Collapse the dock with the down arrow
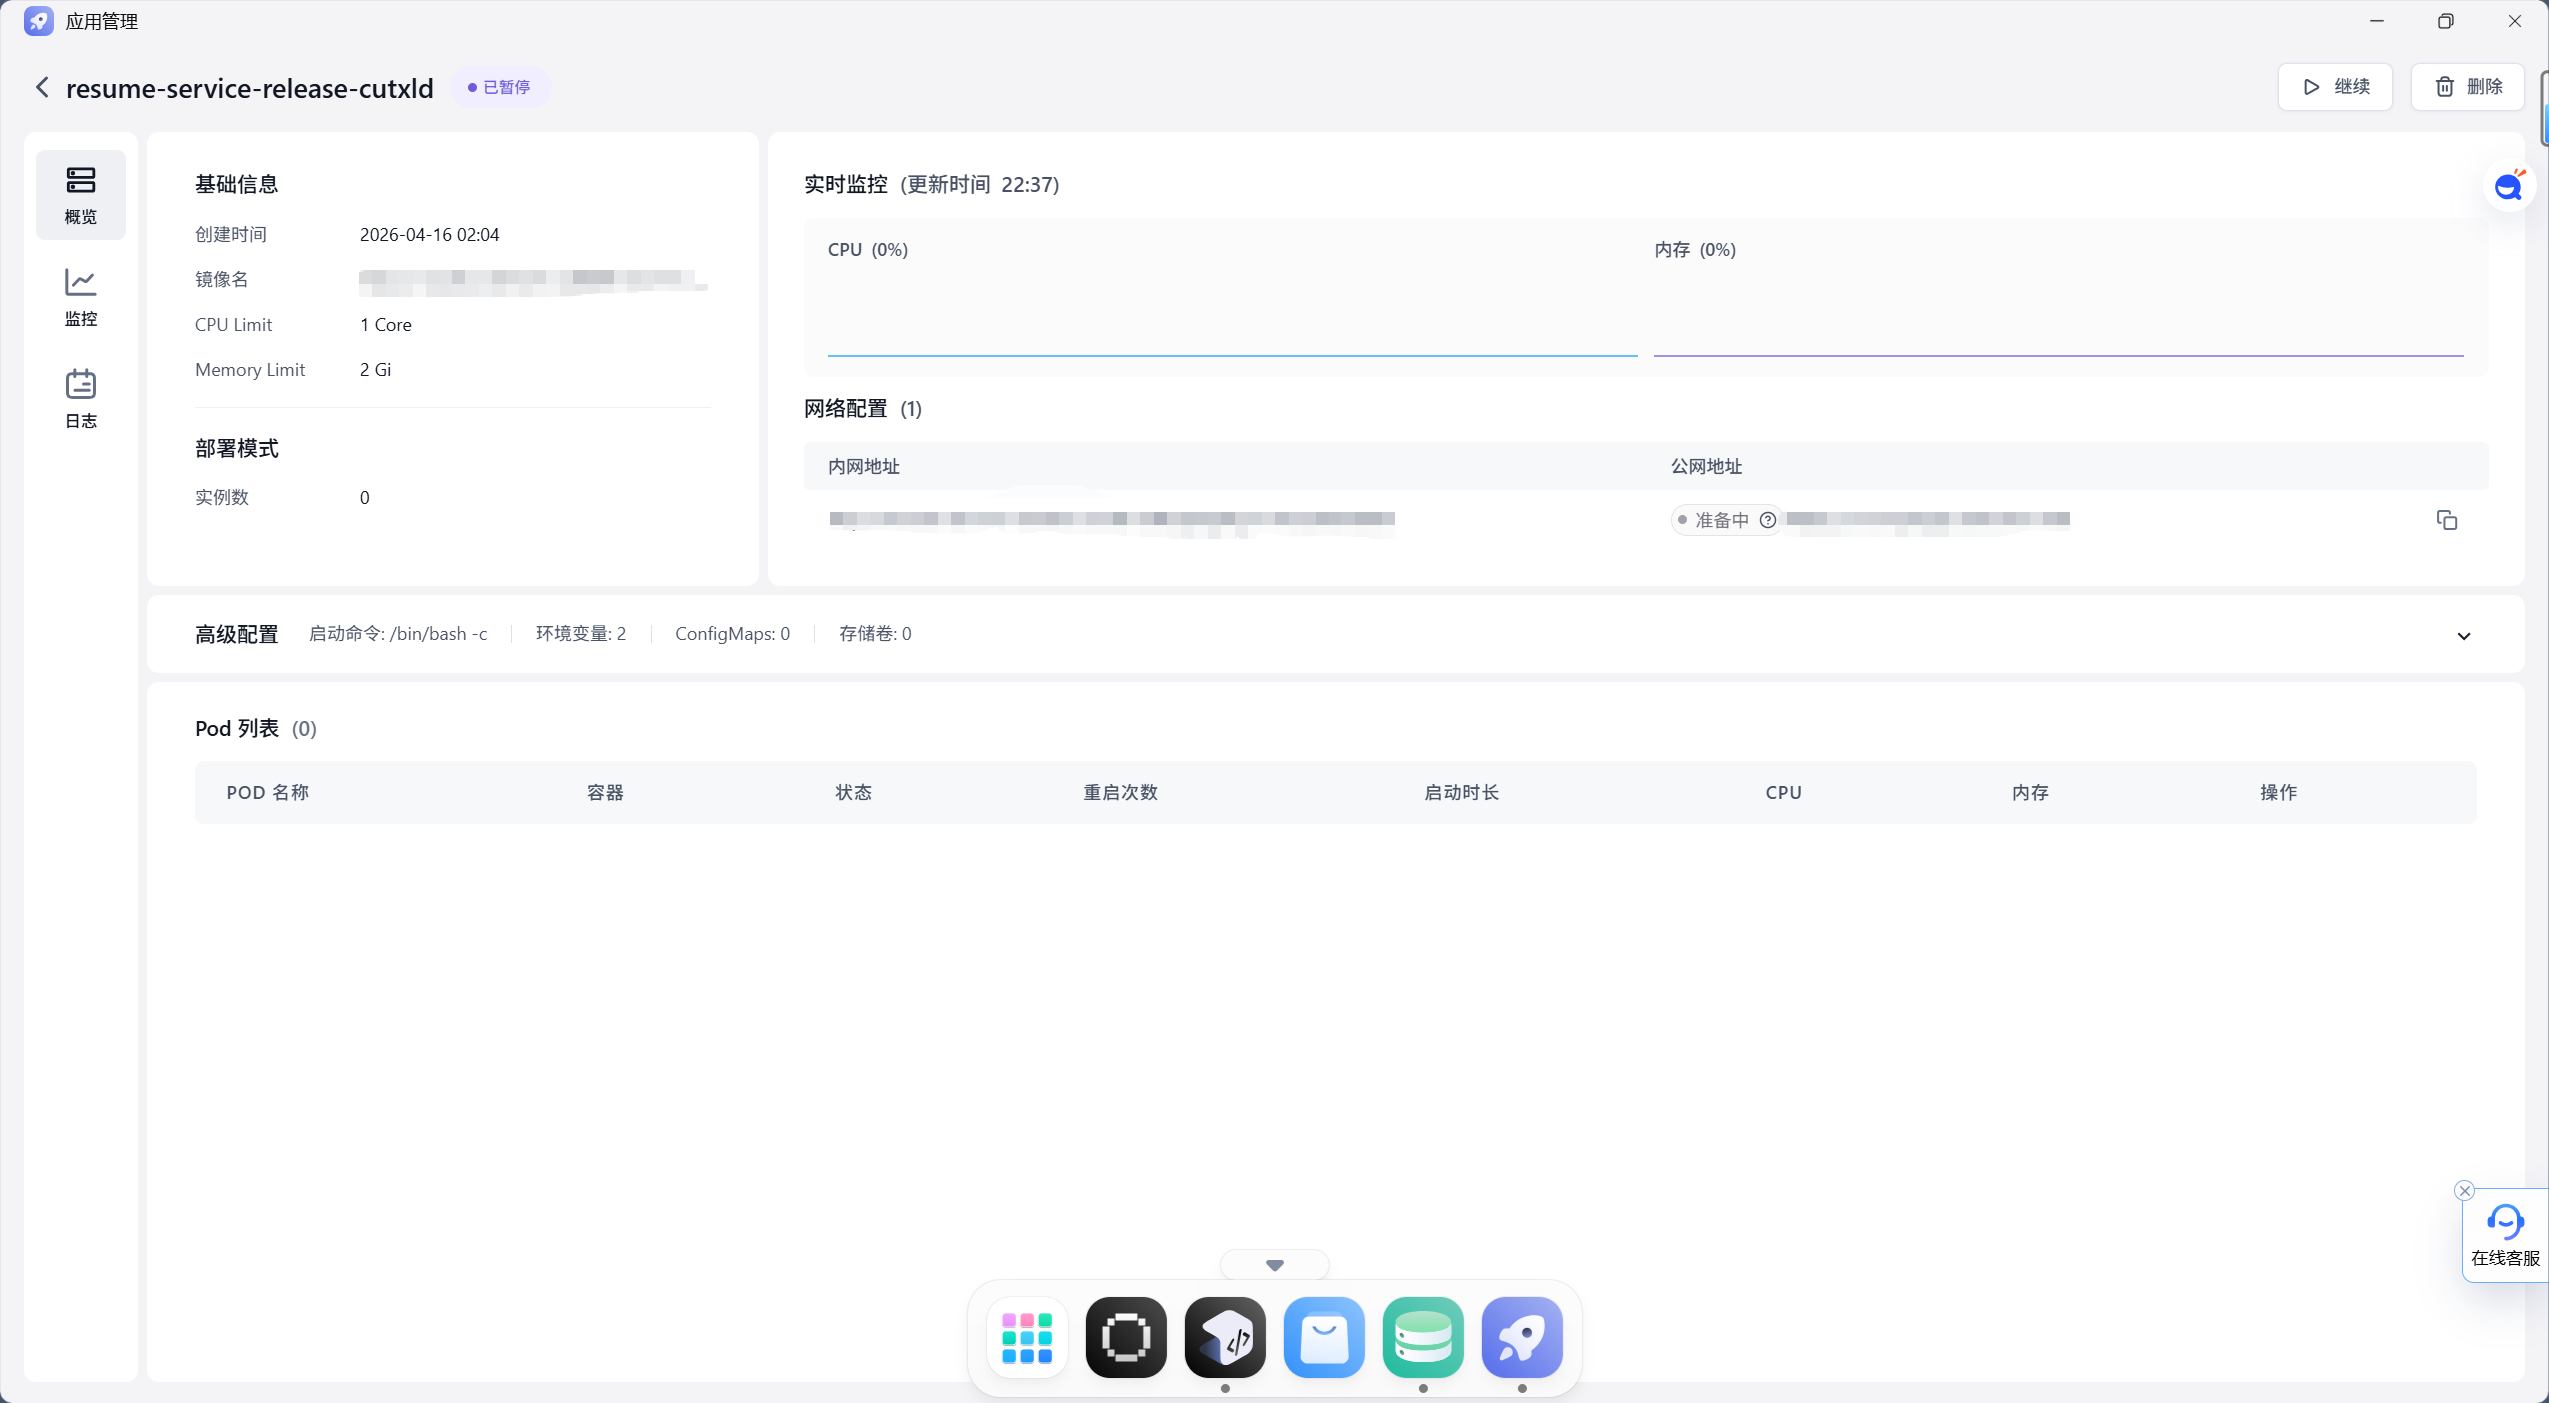The width and height of the screenshot is (2549, 1403). pos(1274,1265)
